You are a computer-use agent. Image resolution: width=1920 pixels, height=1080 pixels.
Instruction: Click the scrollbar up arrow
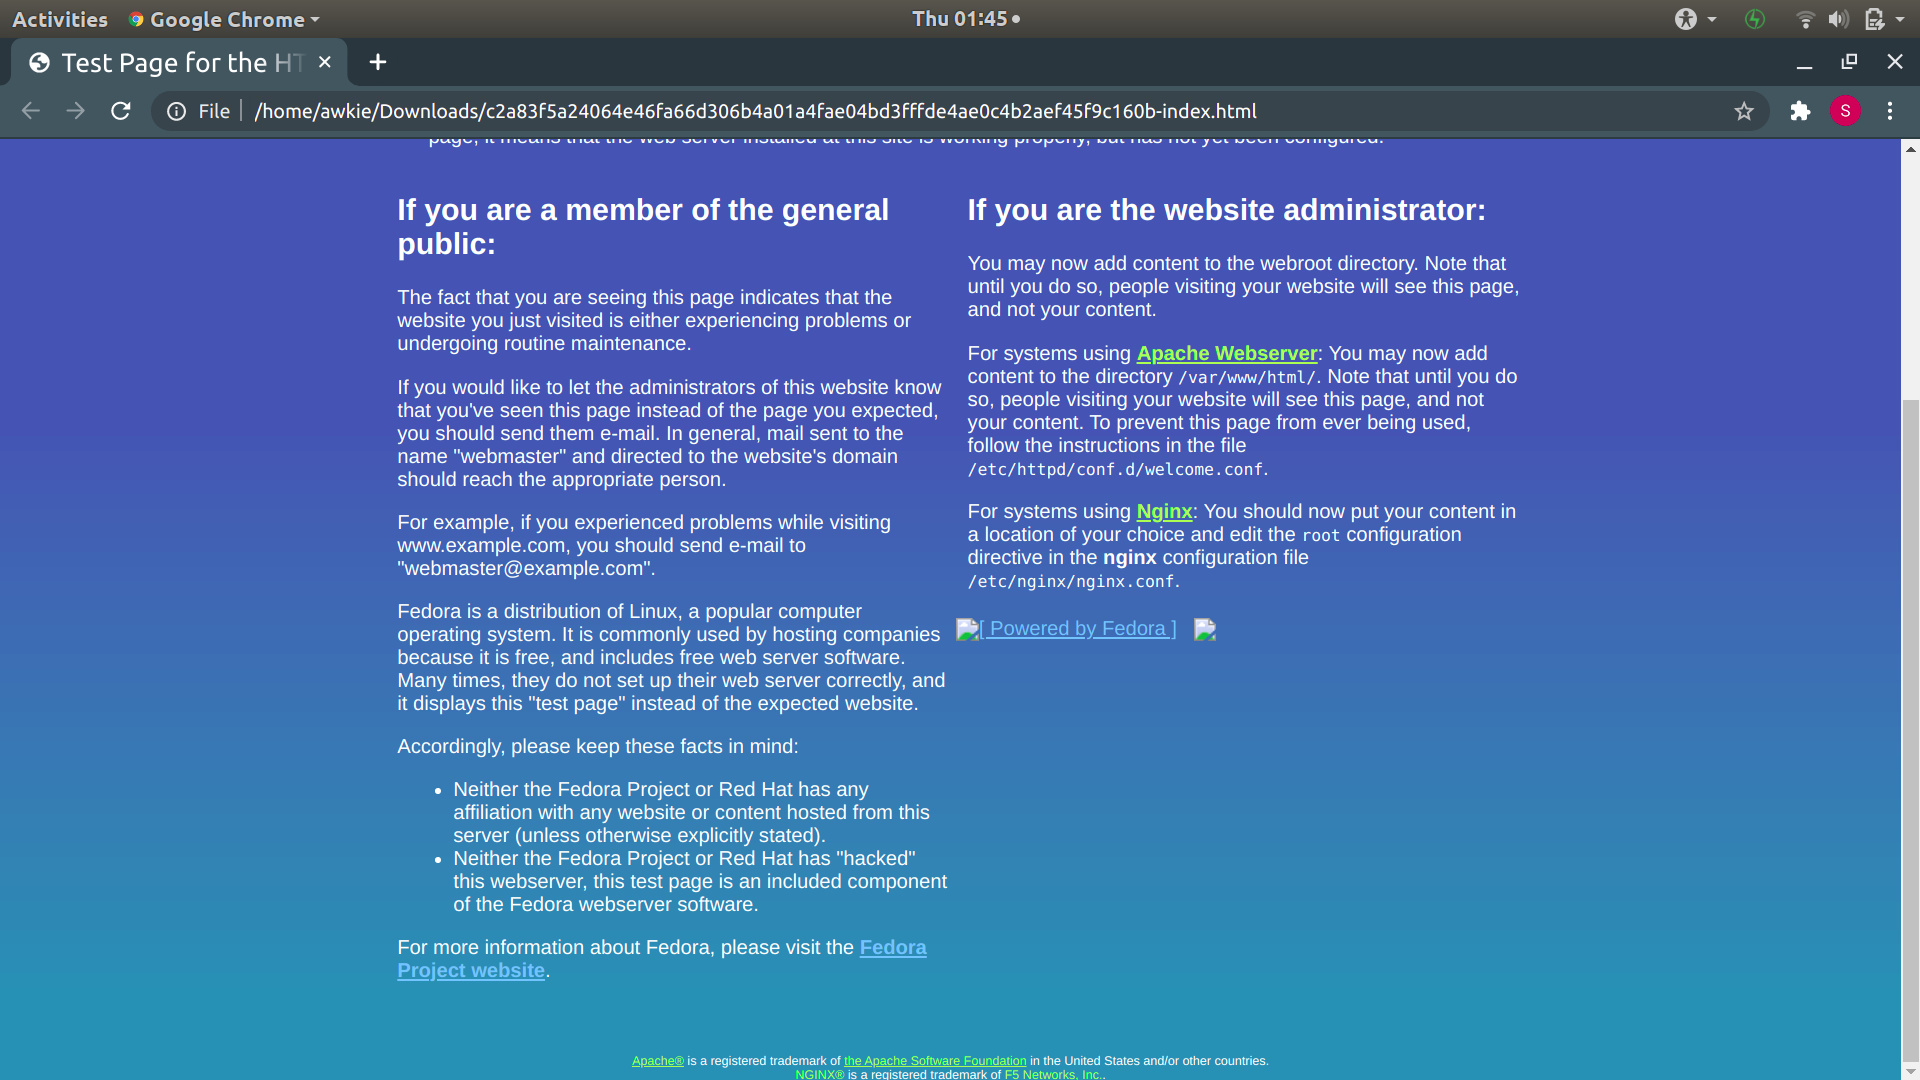pos(1911,149)
